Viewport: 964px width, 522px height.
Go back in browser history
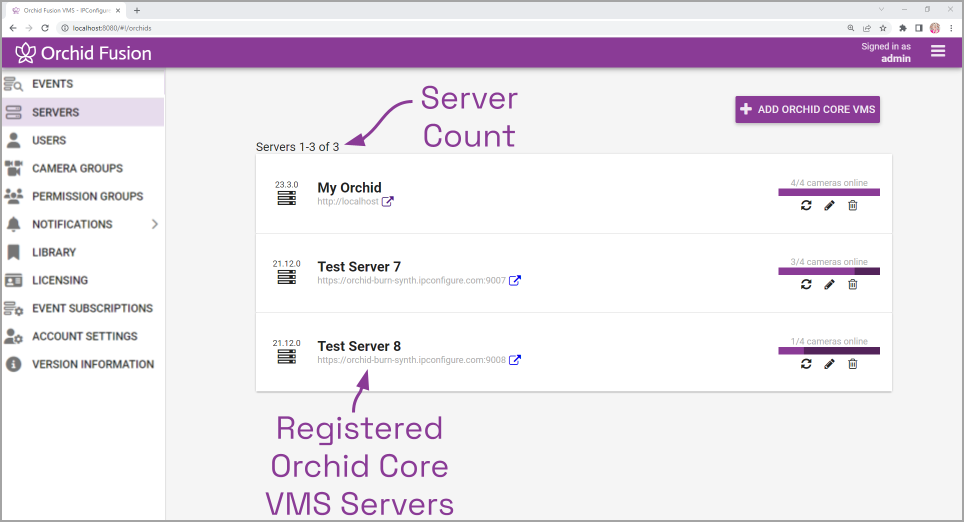(13, 28)
